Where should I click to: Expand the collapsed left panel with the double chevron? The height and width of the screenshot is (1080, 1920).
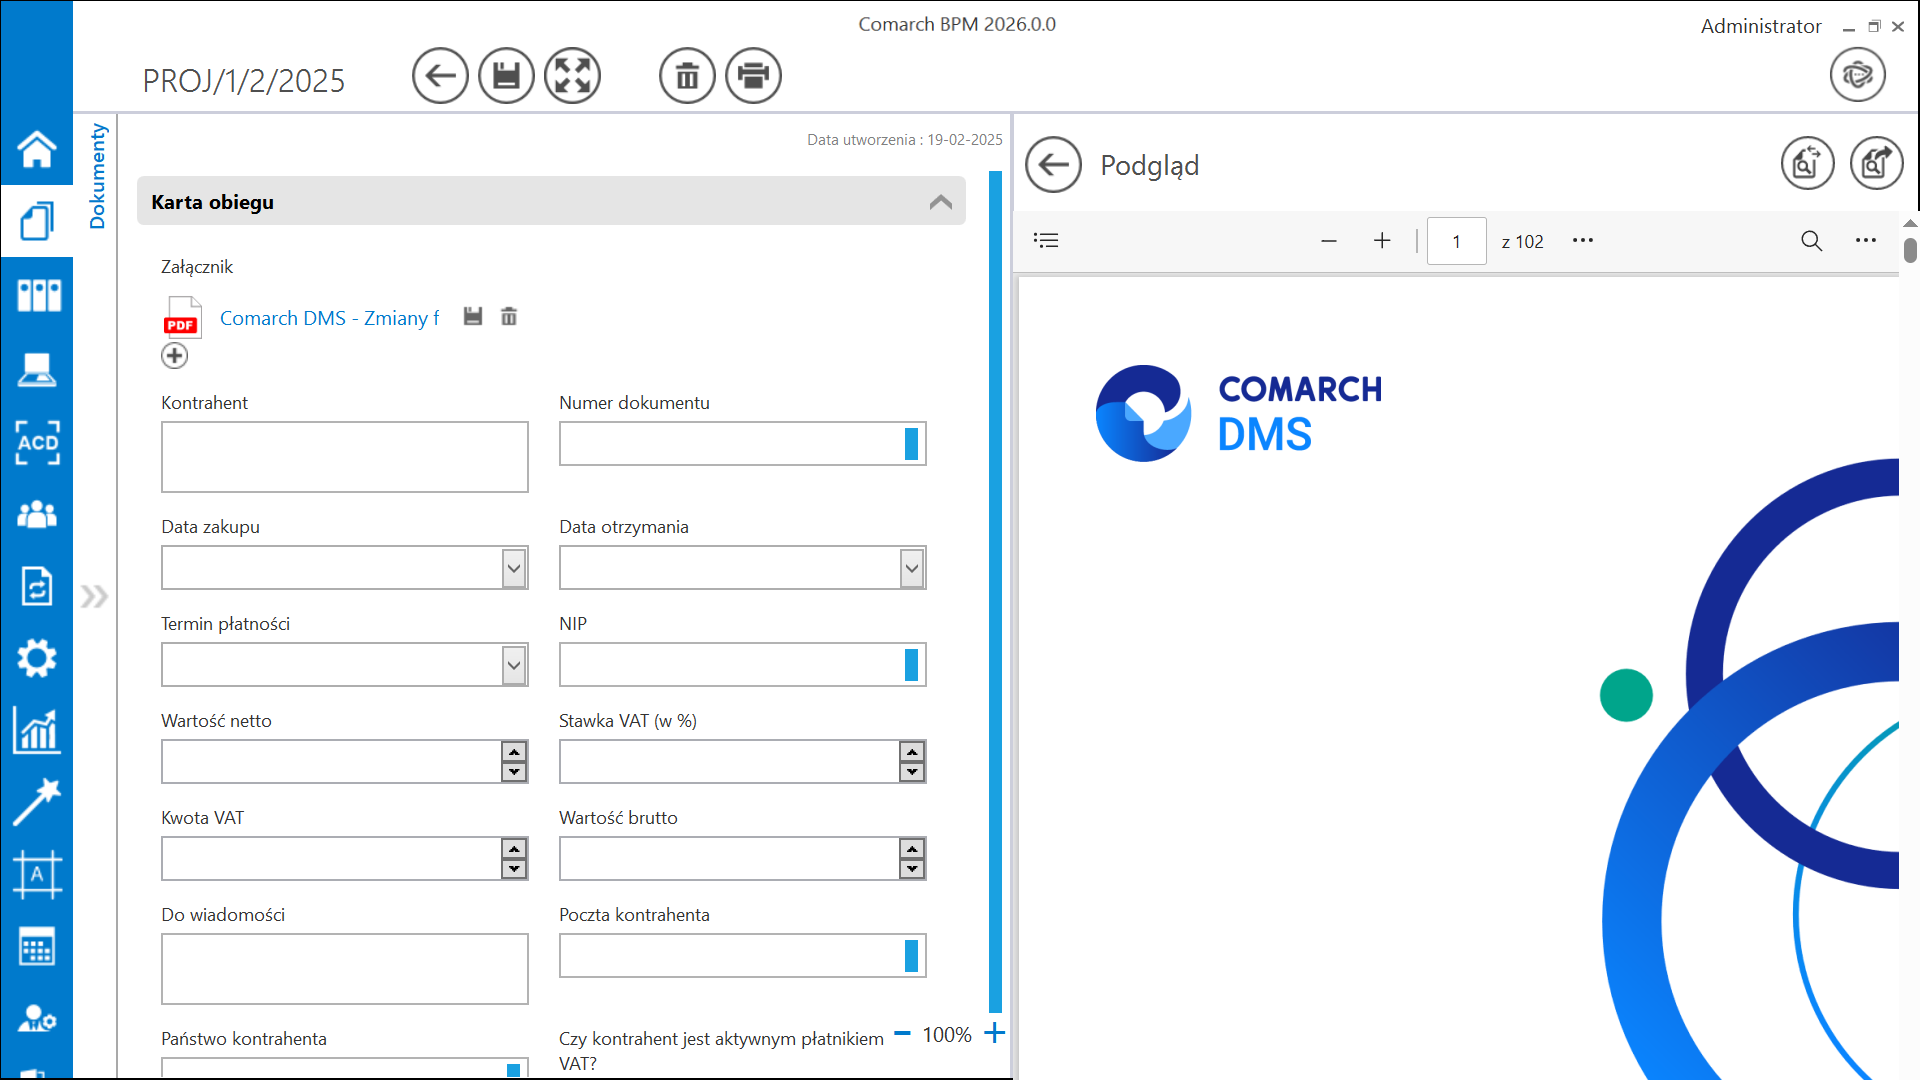(94, 597)
